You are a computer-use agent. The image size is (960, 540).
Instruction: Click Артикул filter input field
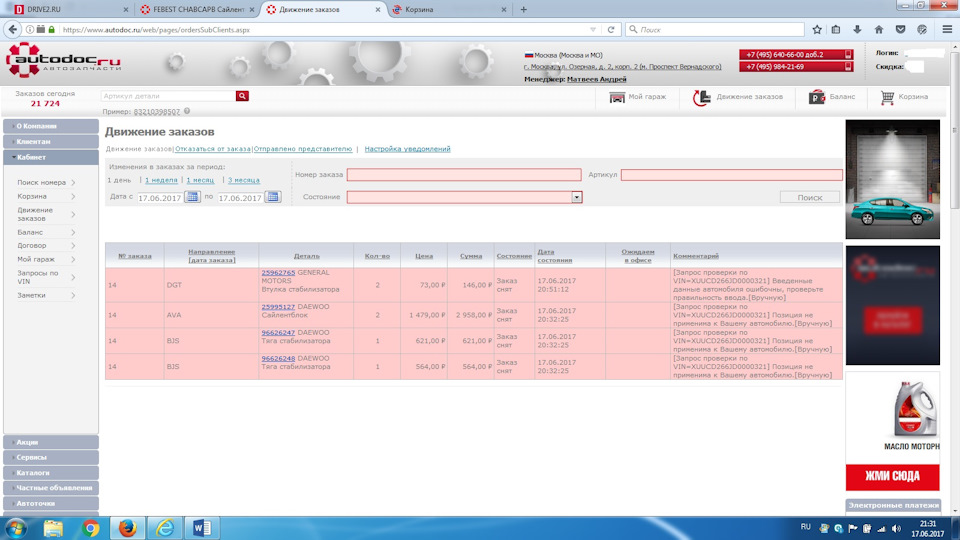coord(732,174)
